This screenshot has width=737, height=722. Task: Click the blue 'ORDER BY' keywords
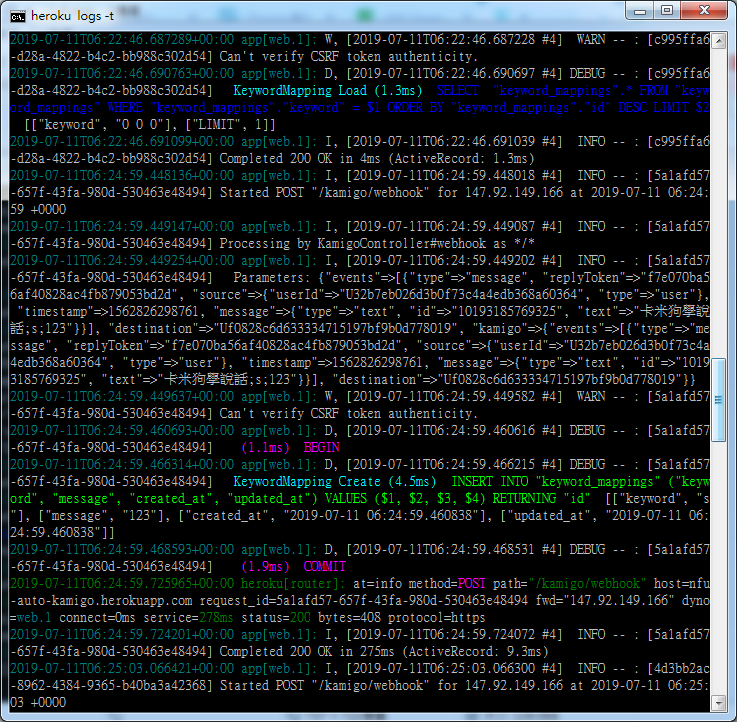coord(415,108)
